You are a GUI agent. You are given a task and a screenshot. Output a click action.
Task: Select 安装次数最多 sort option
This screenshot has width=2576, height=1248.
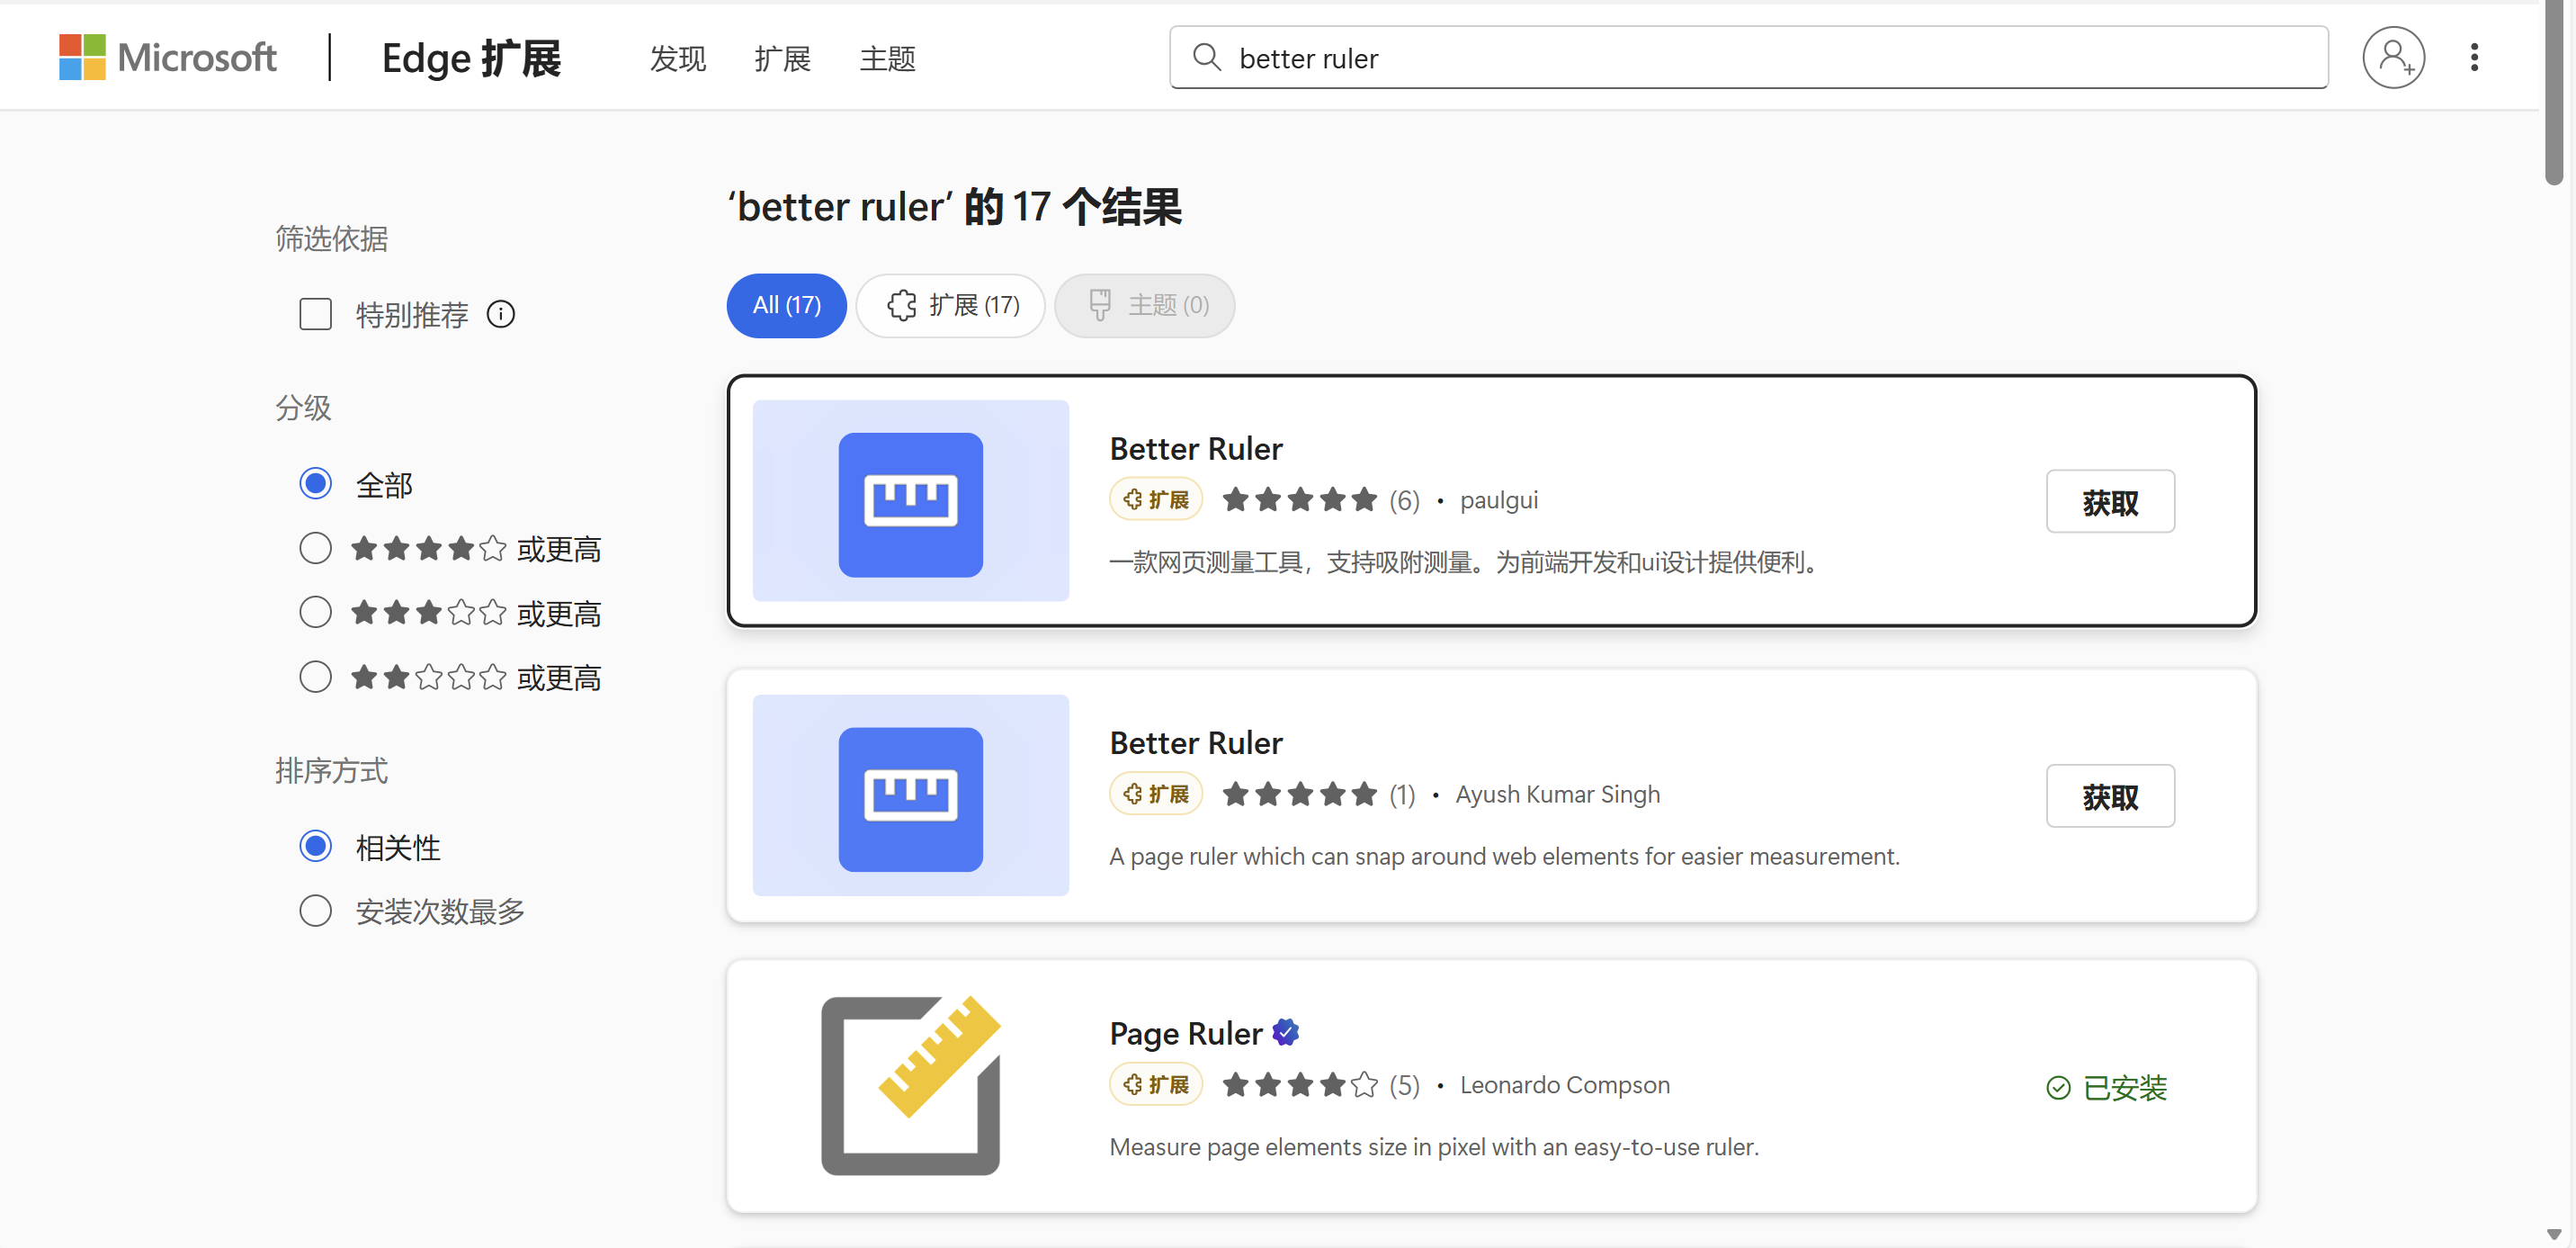pyautogui.click(x=315, y=910)
